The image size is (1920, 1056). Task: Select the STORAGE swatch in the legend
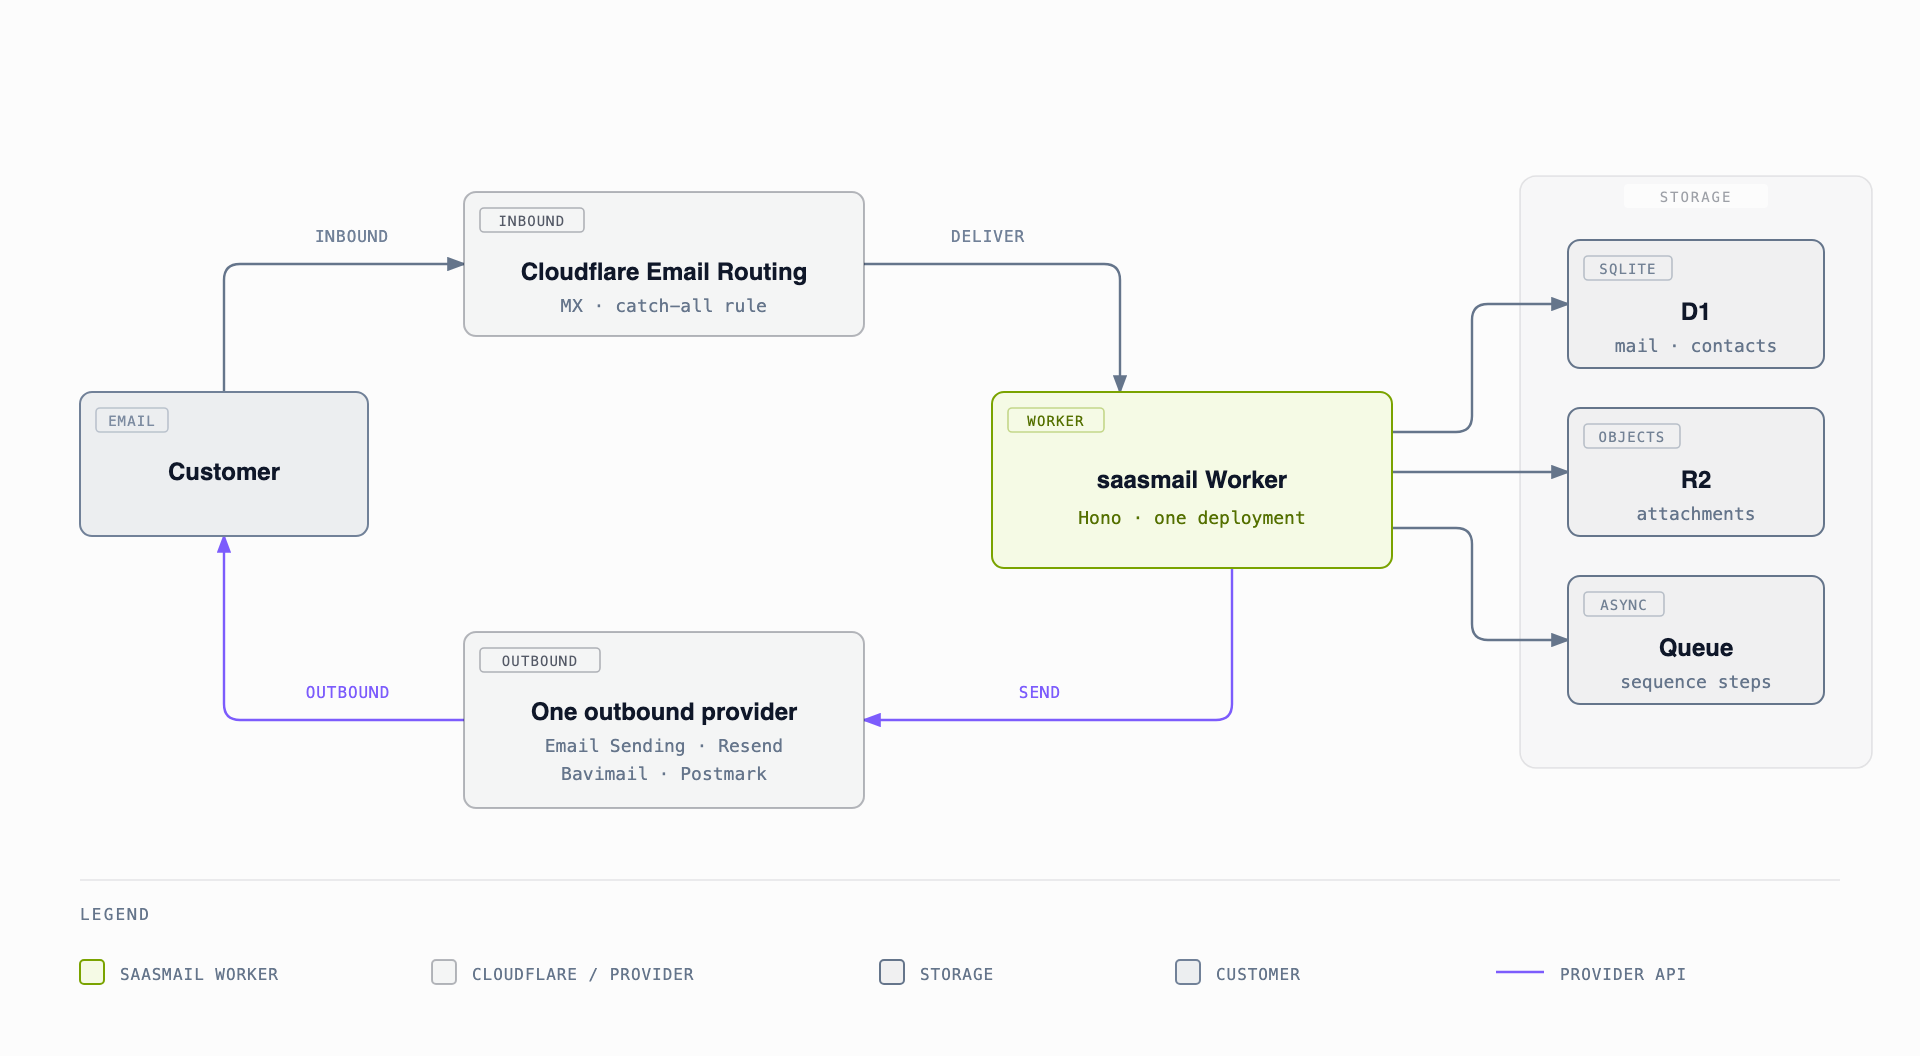point(892,972)
